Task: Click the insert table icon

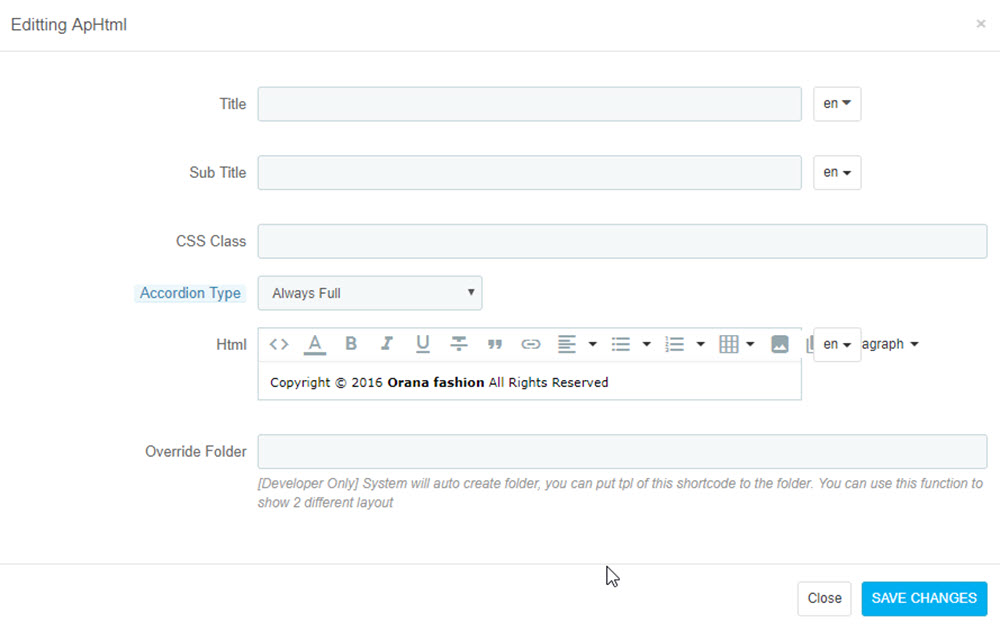Action: pos(728,344)
